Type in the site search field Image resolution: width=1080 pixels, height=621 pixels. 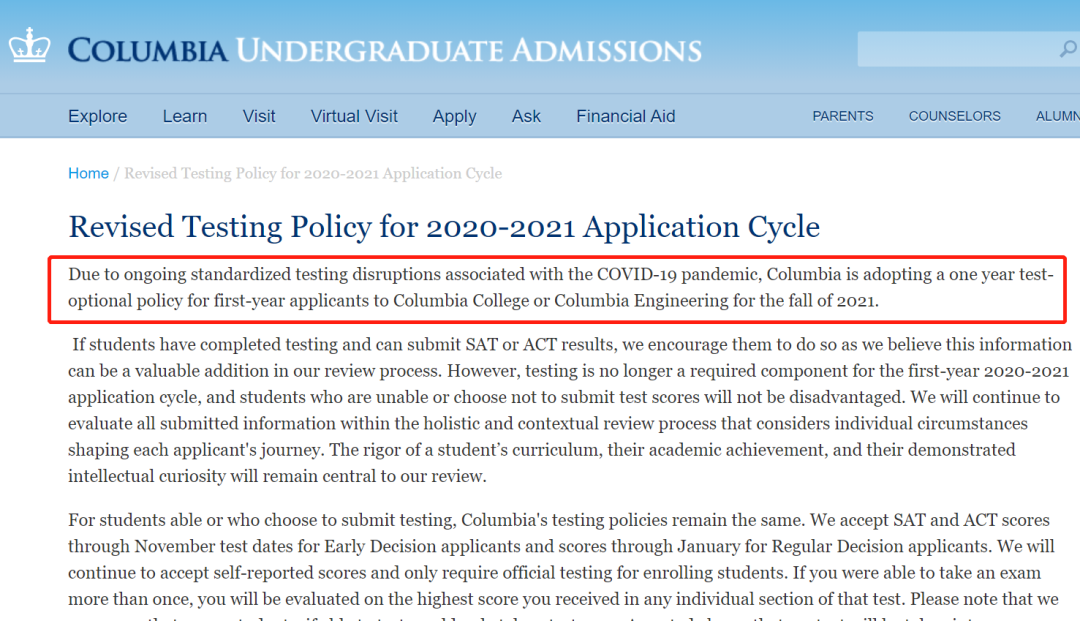click(955, 49)
